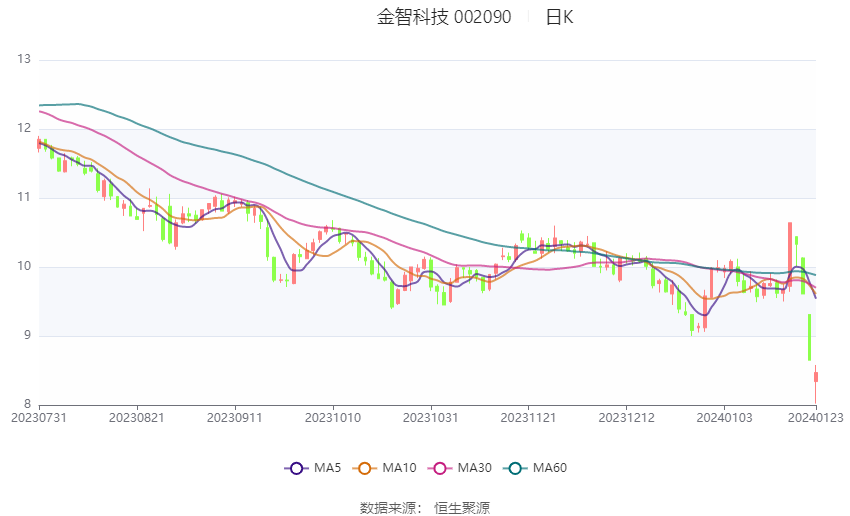
Task: Toggle the MA10 legend series
Action: 384,468
